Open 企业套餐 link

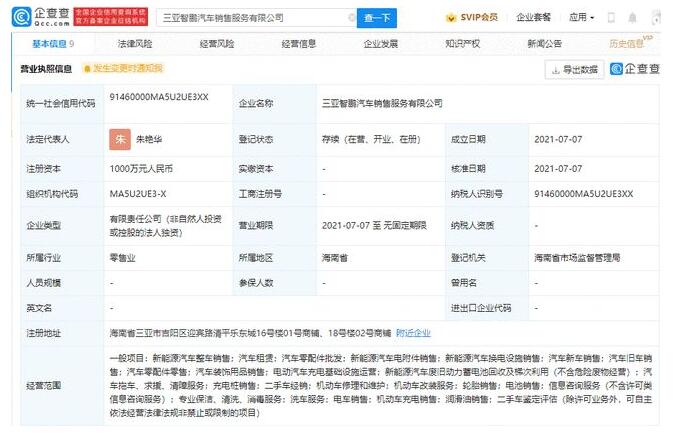point(533,17)
